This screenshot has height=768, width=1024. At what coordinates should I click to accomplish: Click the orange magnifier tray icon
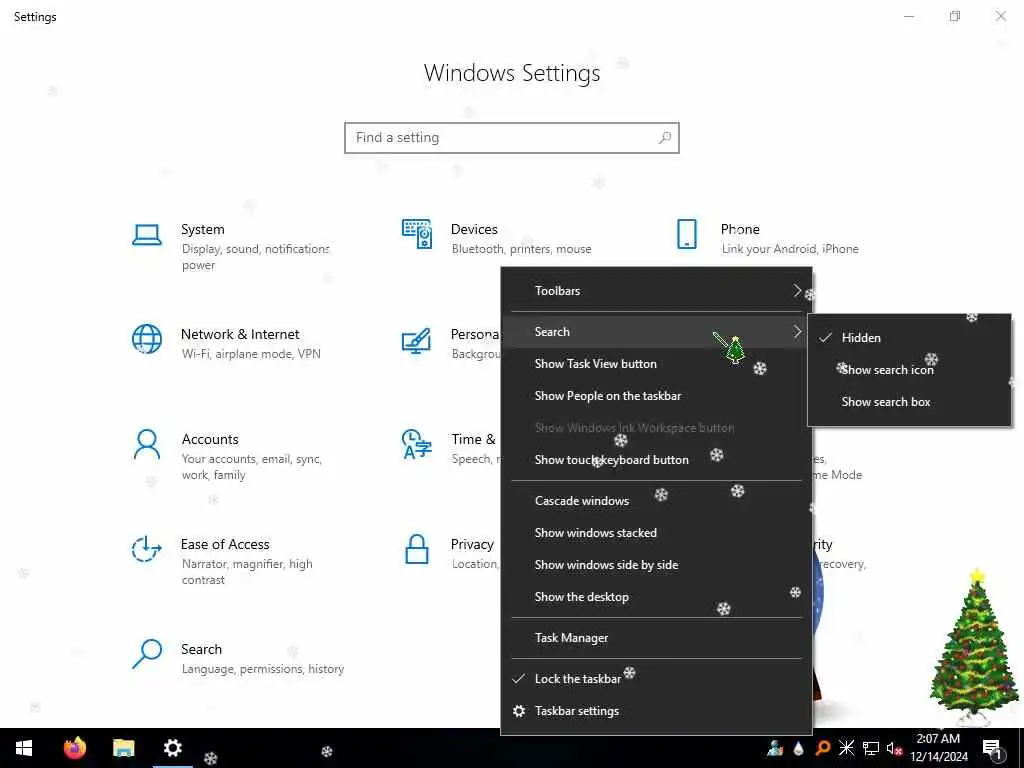point(823,748)
